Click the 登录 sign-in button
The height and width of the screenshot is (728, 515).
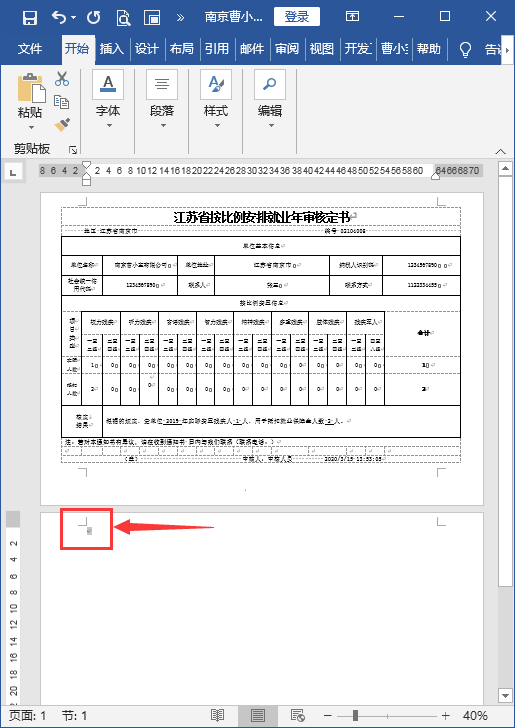(x=297, y=17)
